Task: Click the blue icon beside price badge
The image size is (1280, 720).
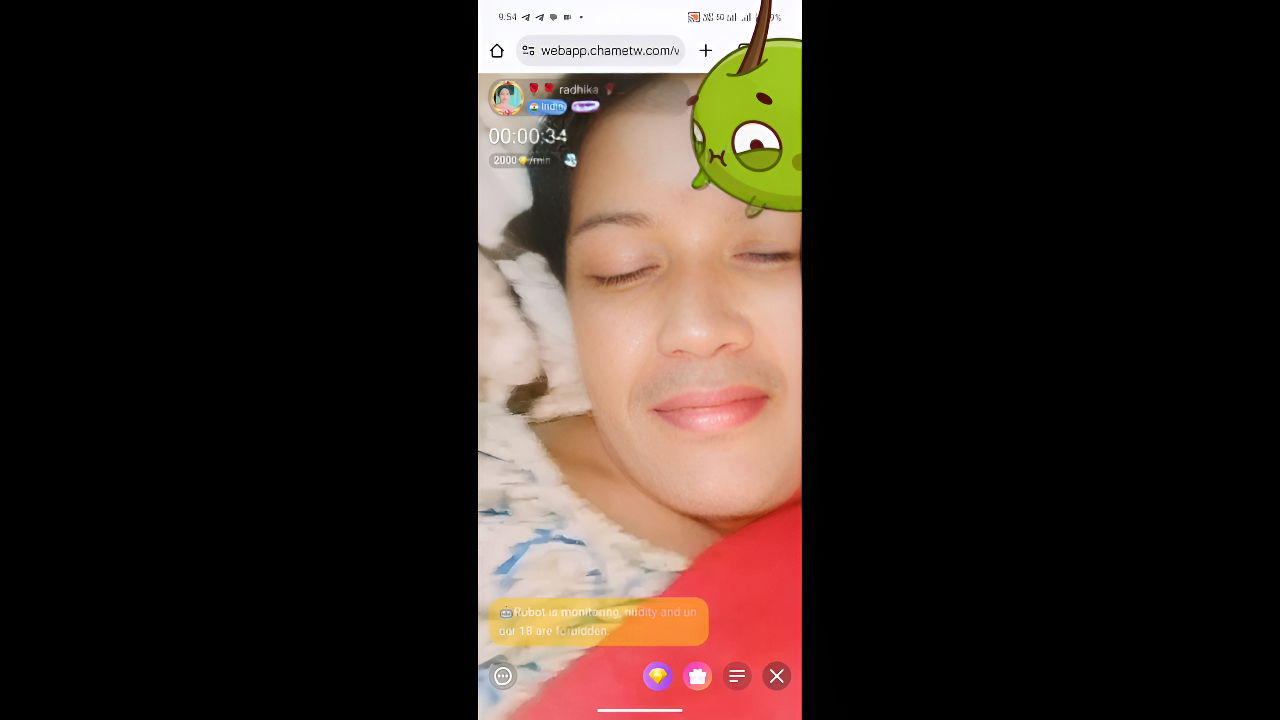Action: 570,160
